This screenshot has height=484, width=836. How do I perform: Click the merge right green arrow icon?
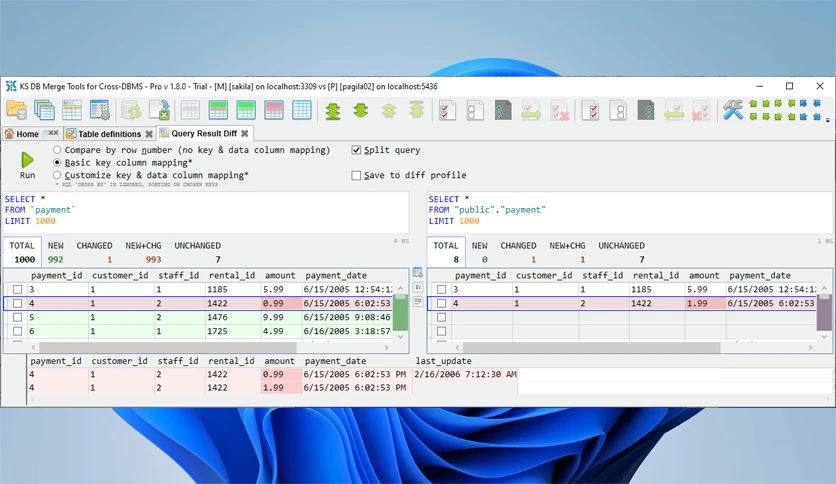(x=531, y=111)
